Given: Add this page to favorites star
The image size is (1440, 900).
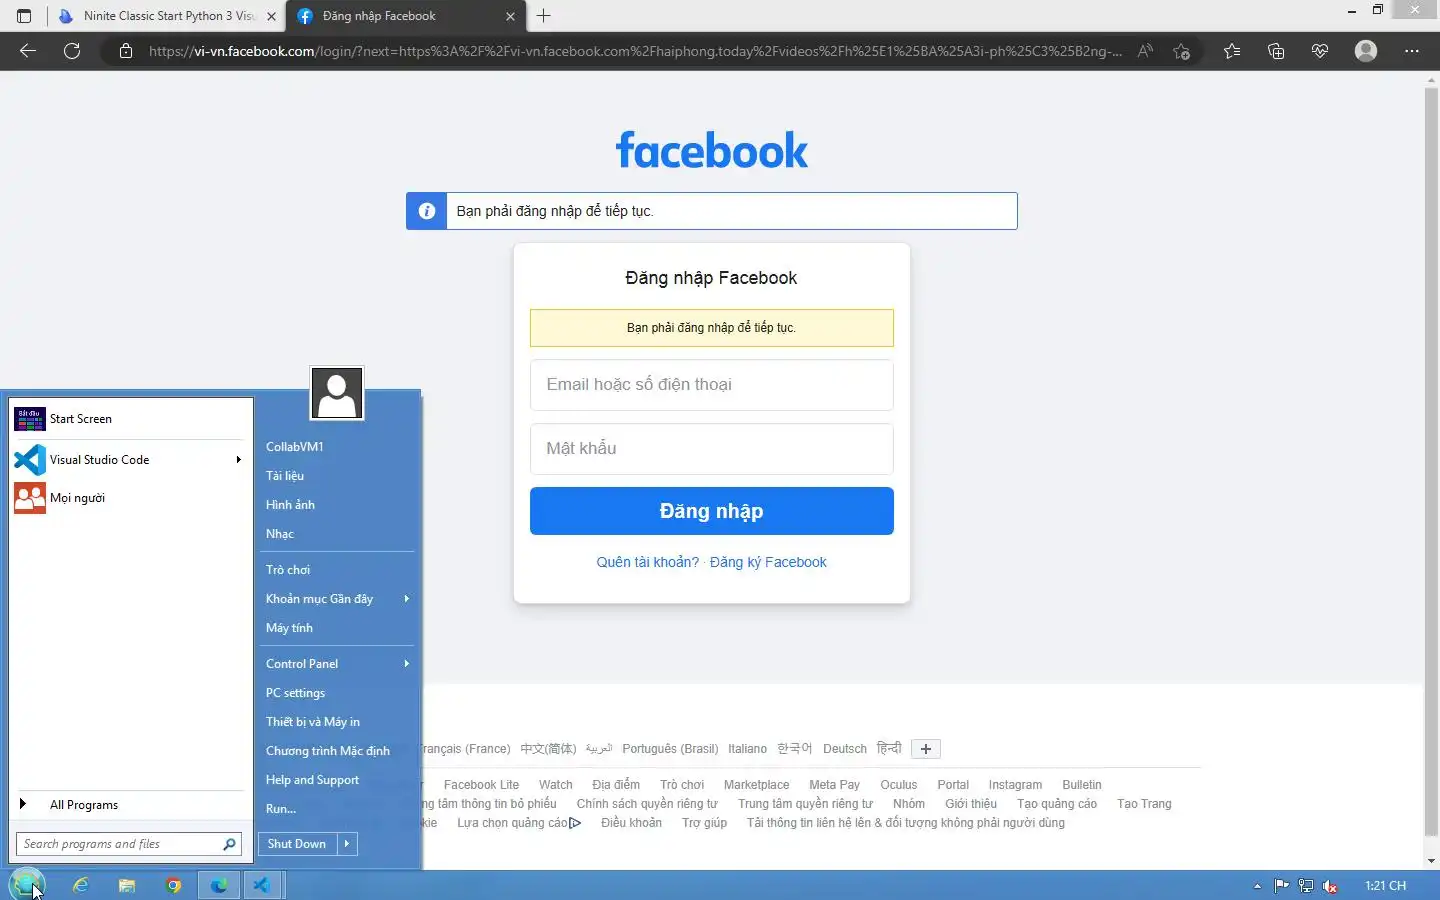Looking at the screenshot, I should click(x=1181, y=51).
